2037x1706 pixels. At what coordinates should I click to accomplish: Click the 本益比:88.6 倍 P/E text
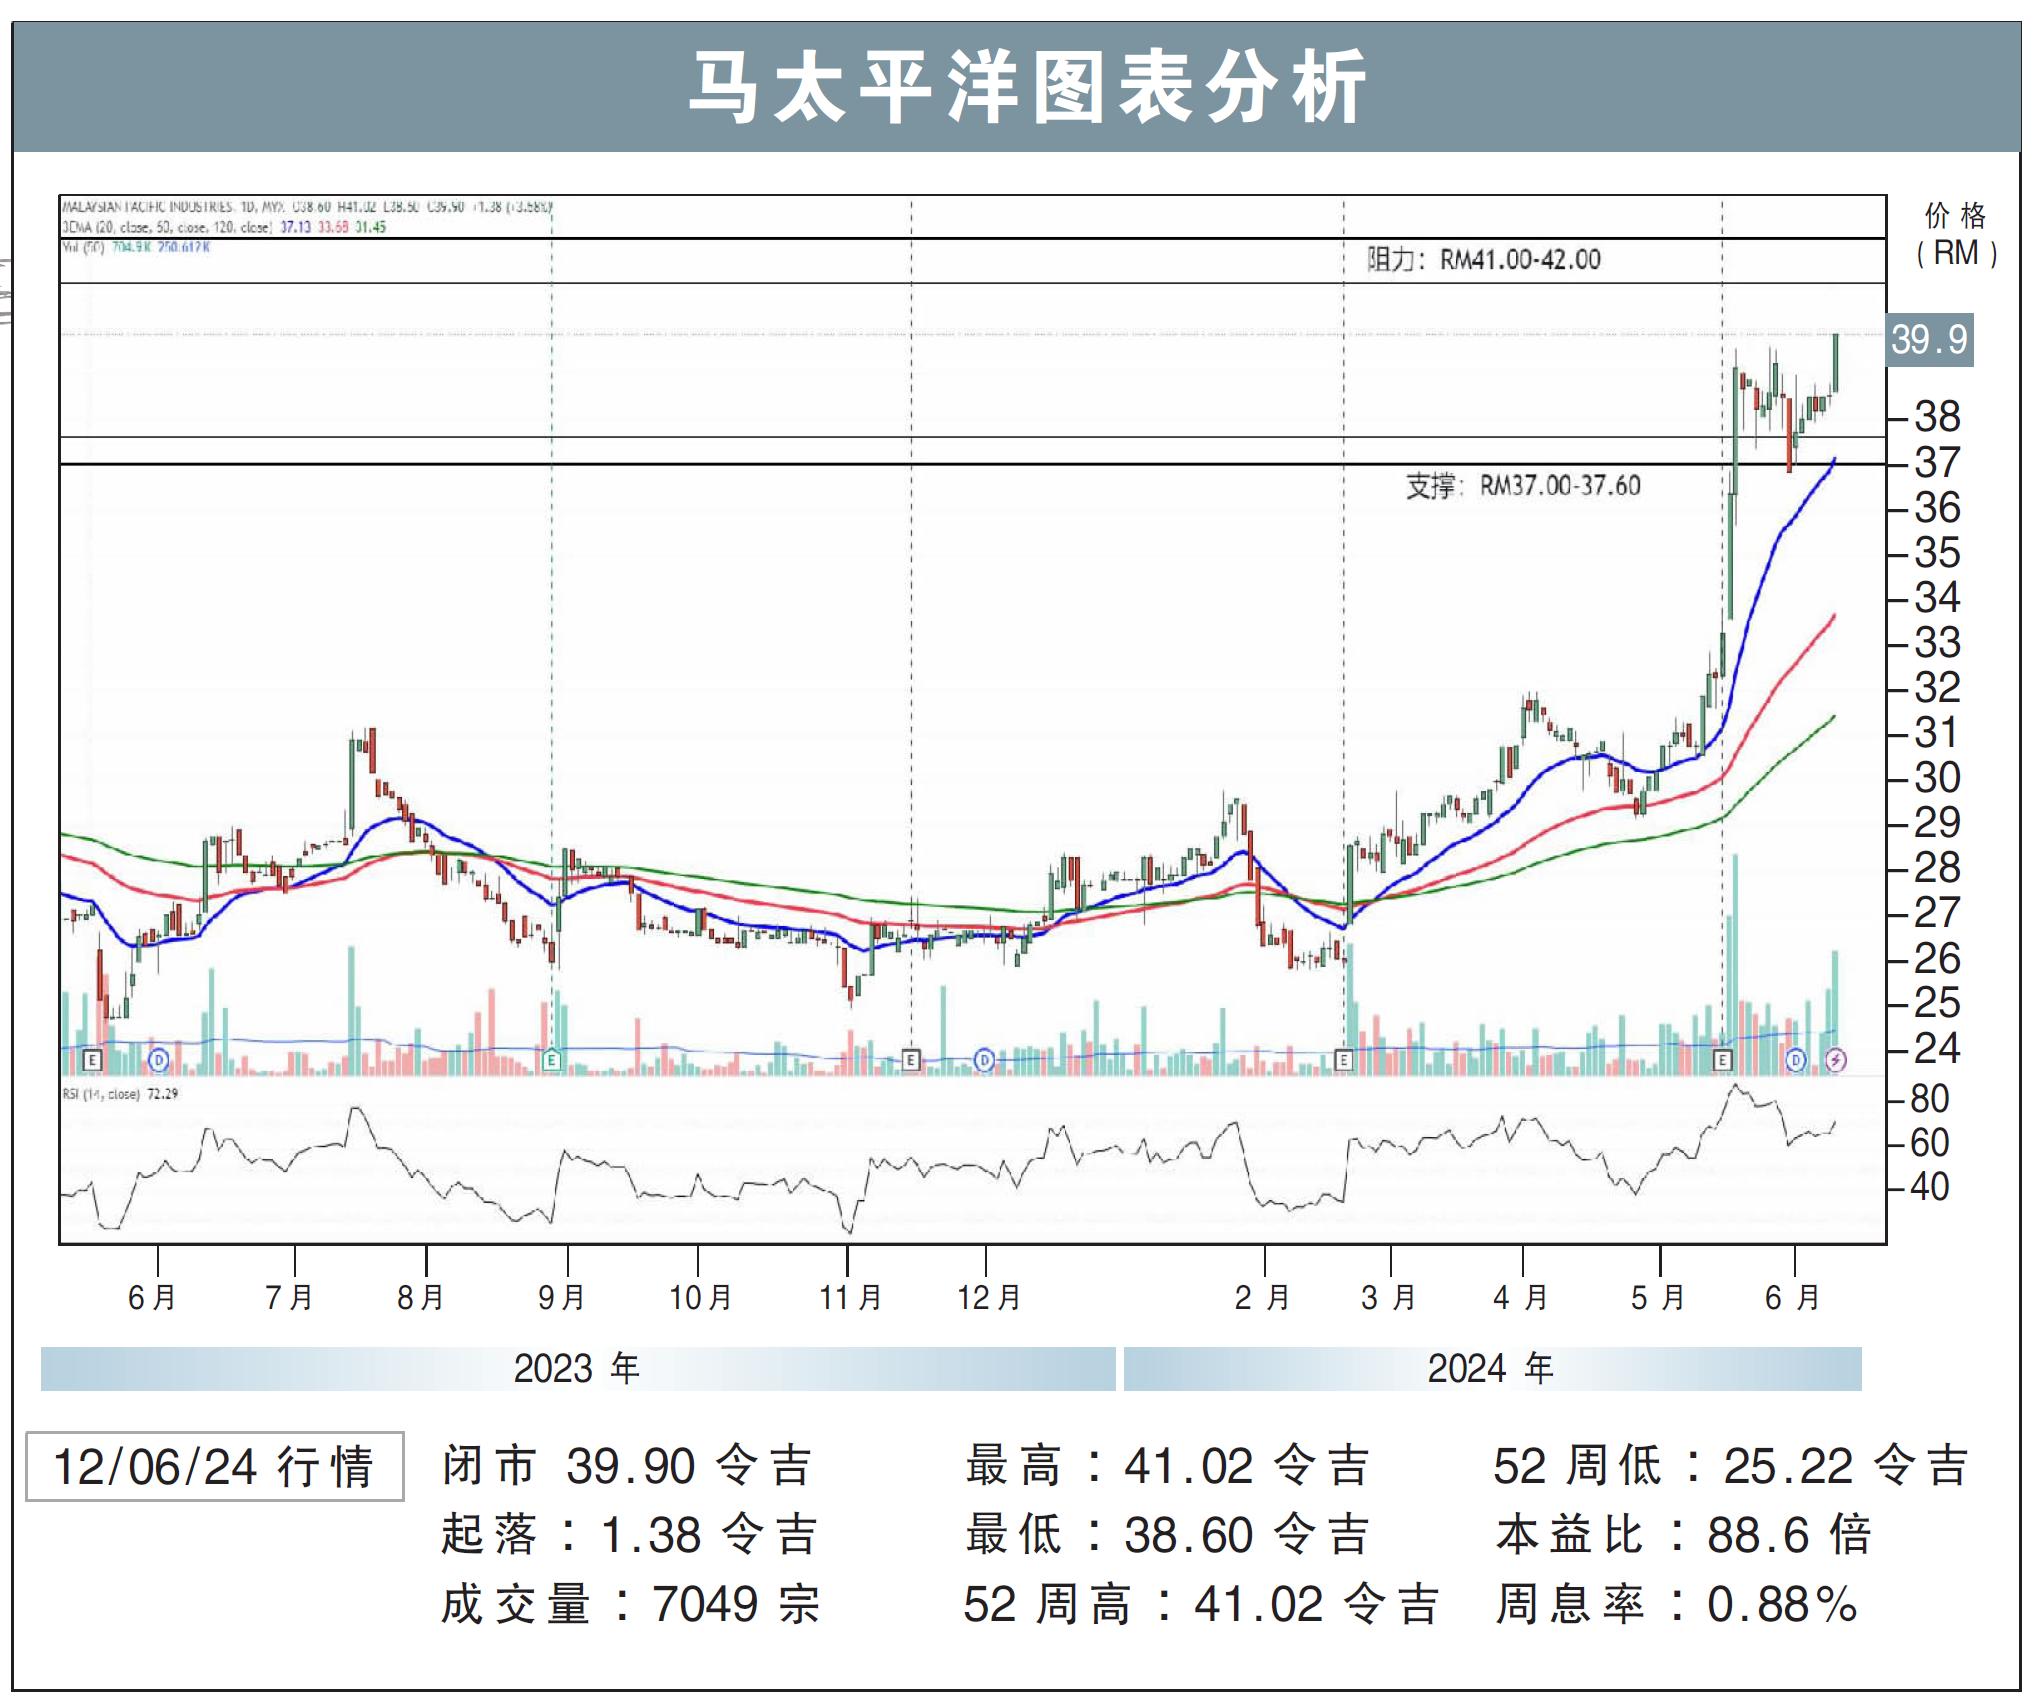(x=1684, y=1535)
